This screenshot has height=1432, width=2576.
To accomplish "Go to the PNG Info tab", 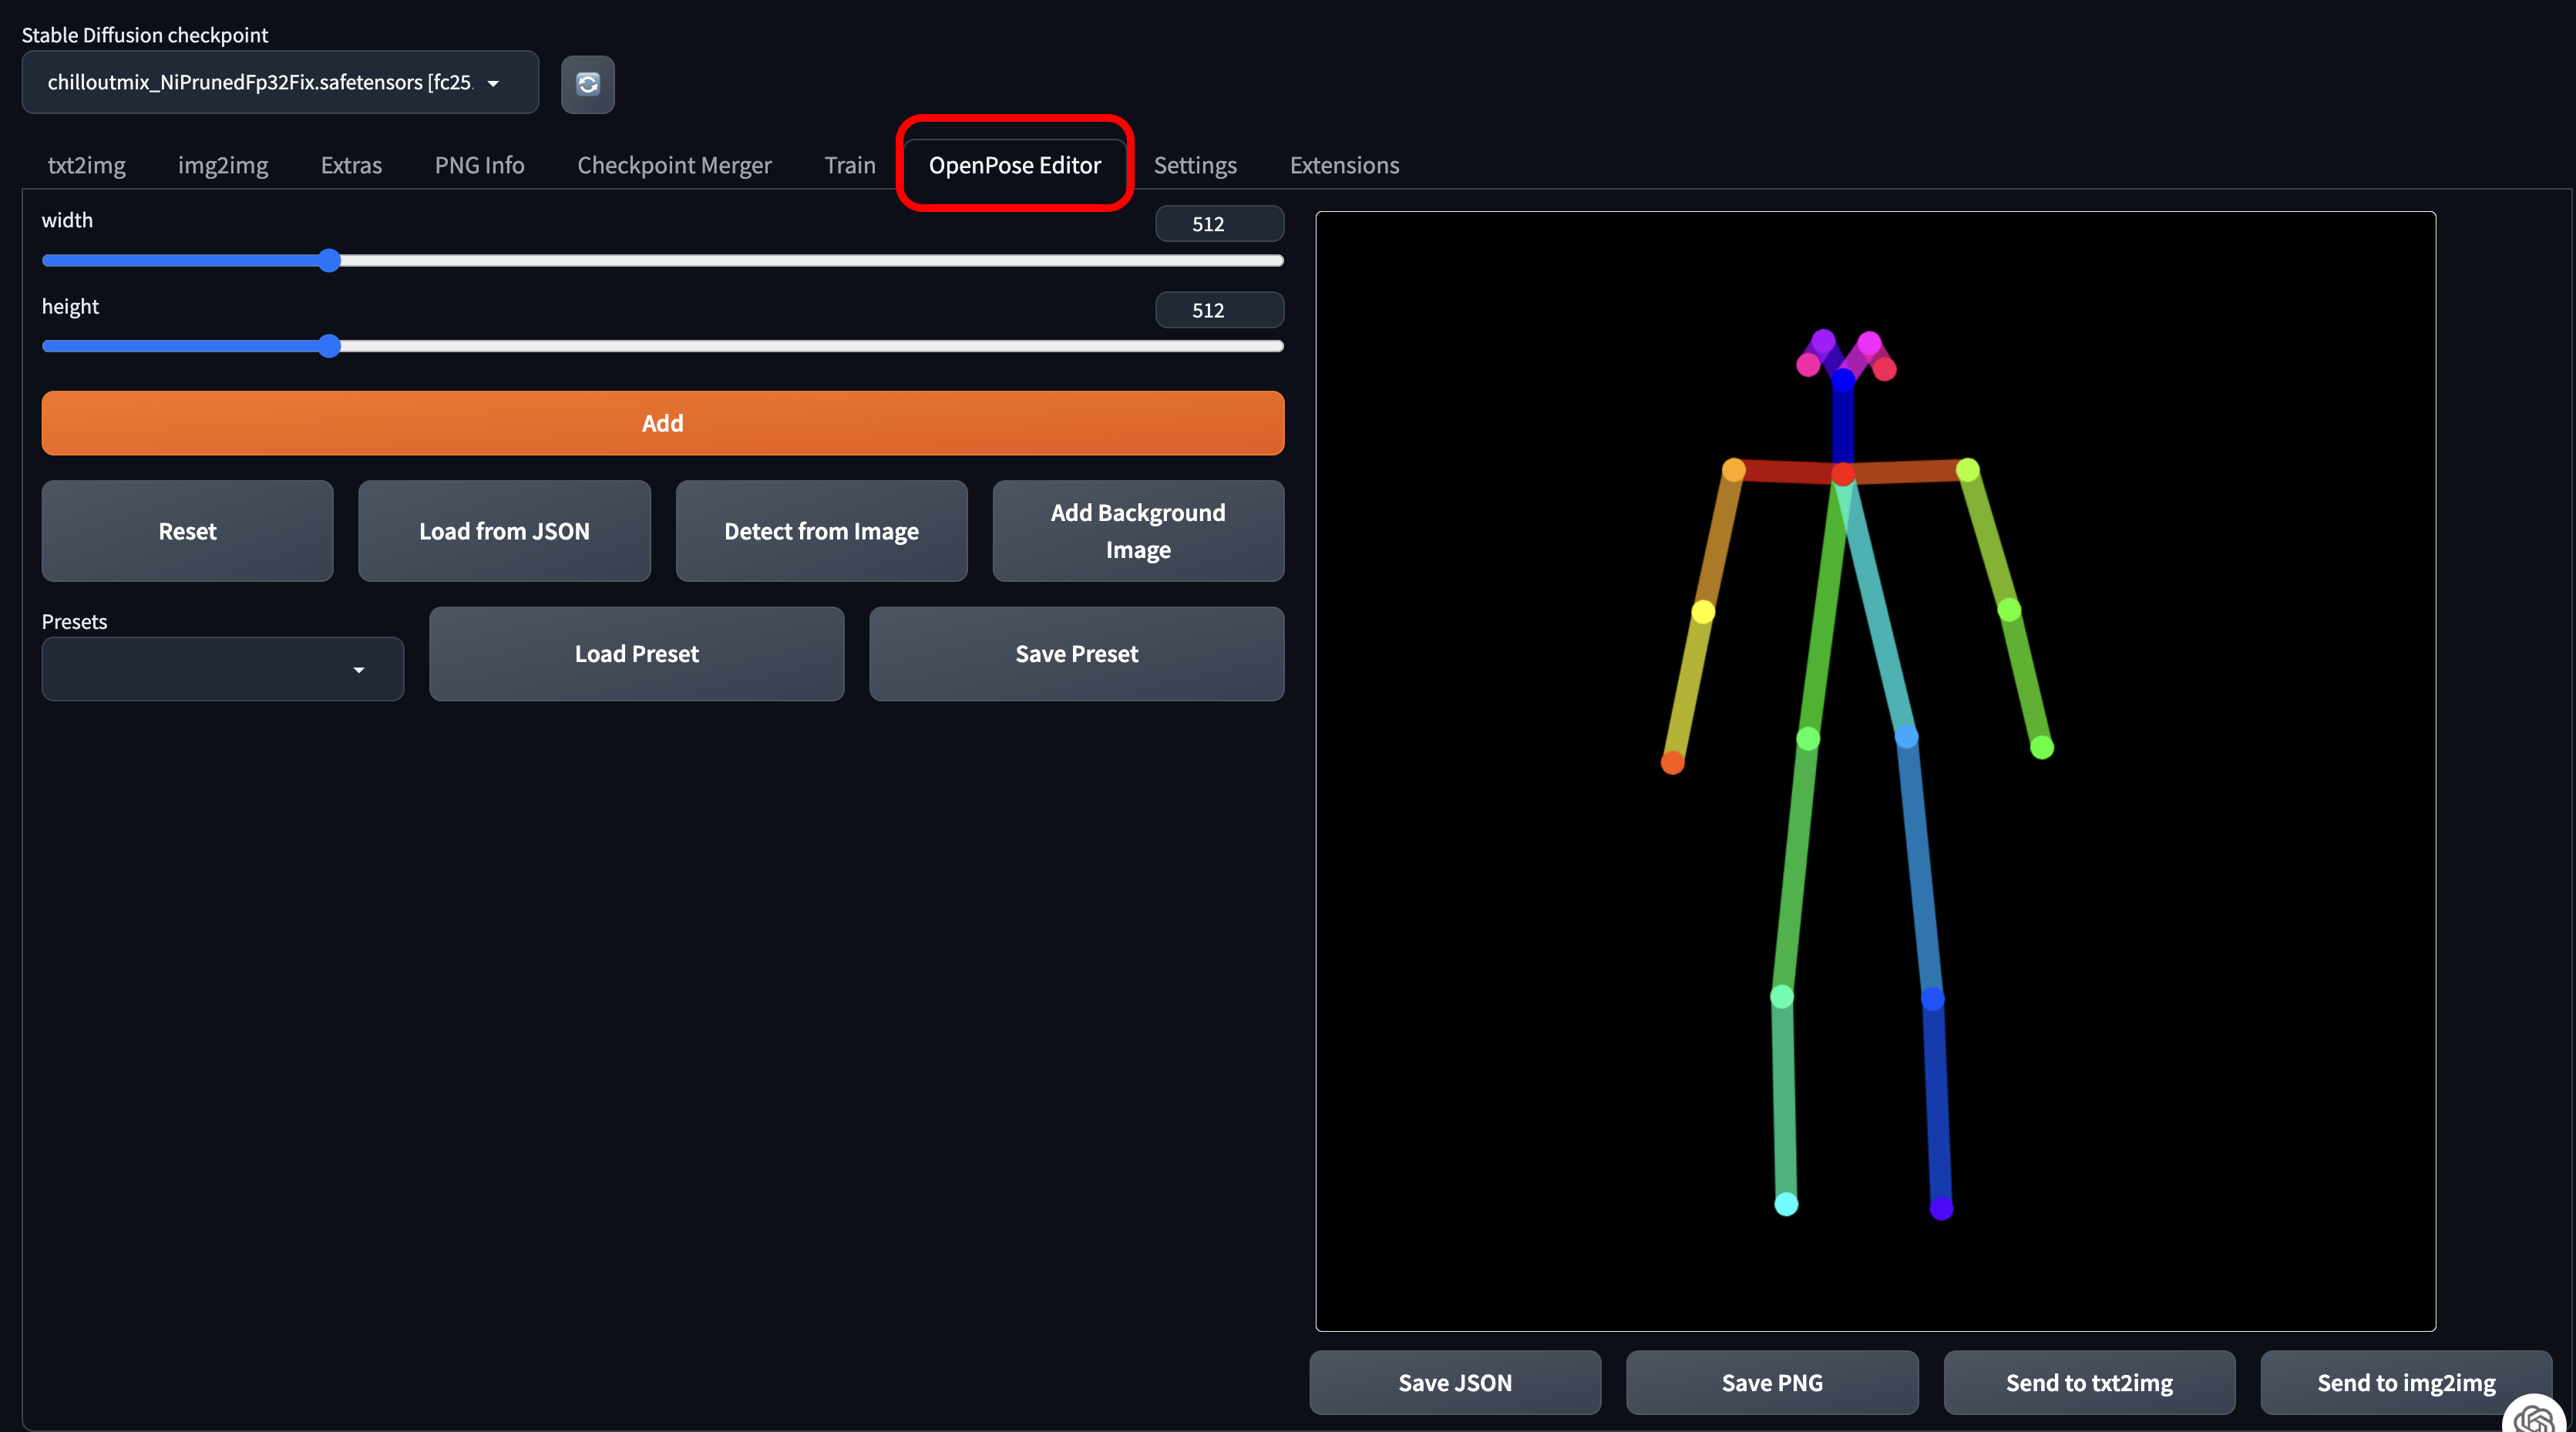I will point(479,165).
